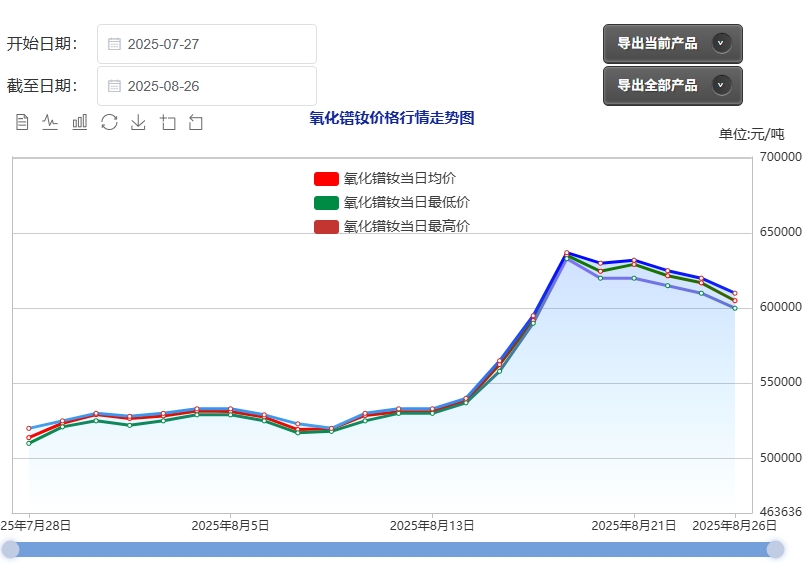Click the restore refresh icon
The height and width of the screenshot is (563, 806).
[x=109, y=122]
